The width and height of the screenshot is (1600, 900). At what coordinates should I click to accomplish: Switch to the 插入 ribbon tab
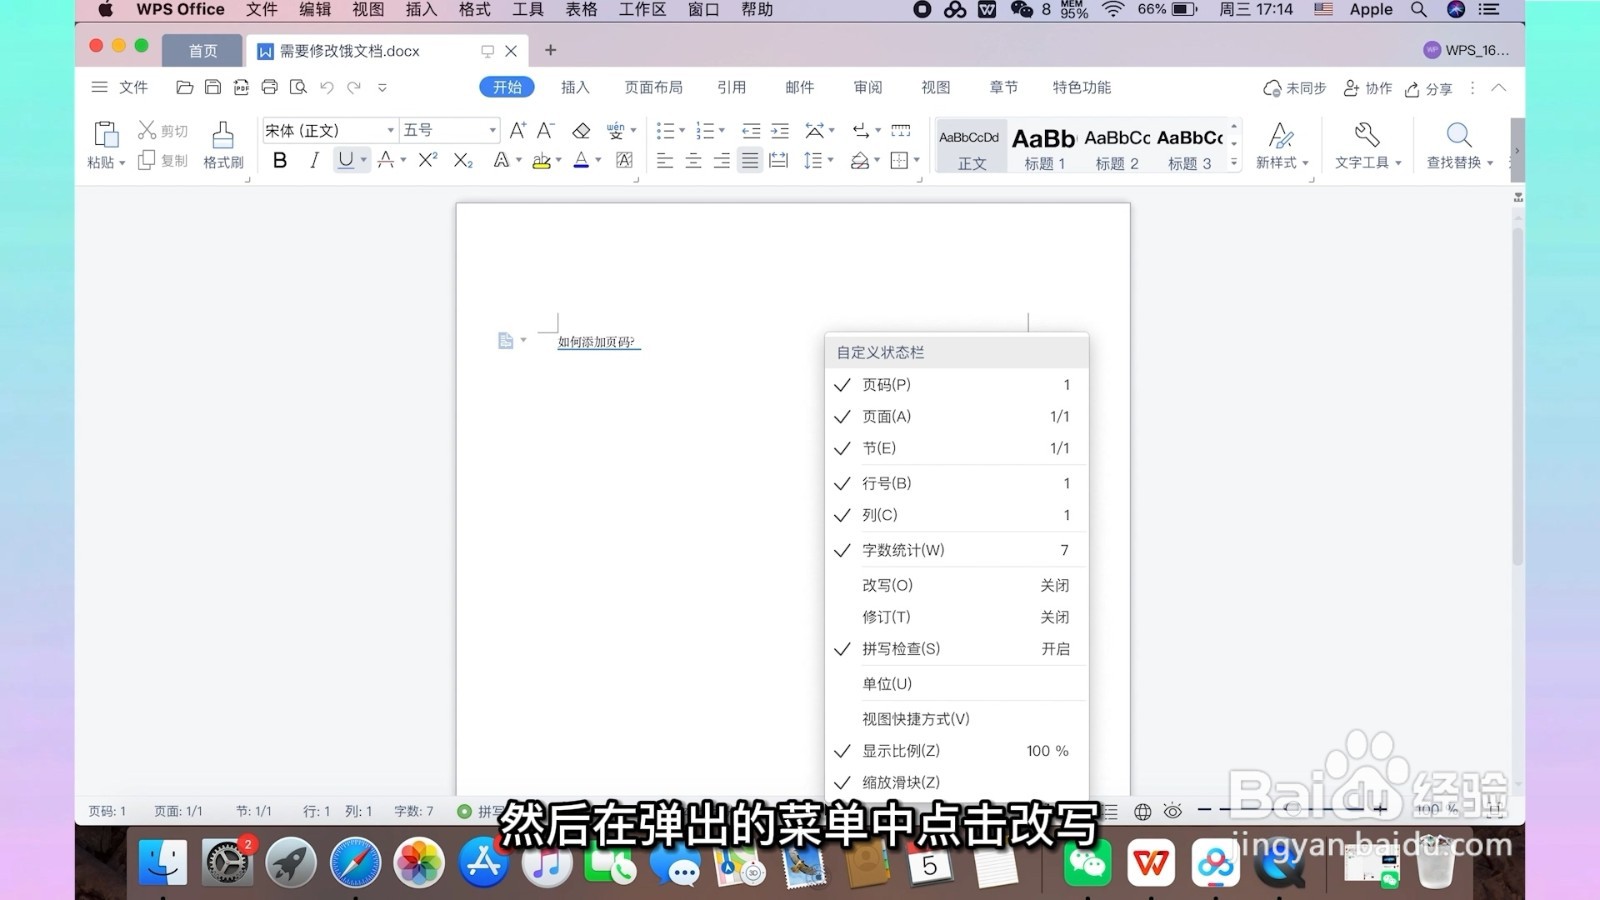[x=575, y=87]
